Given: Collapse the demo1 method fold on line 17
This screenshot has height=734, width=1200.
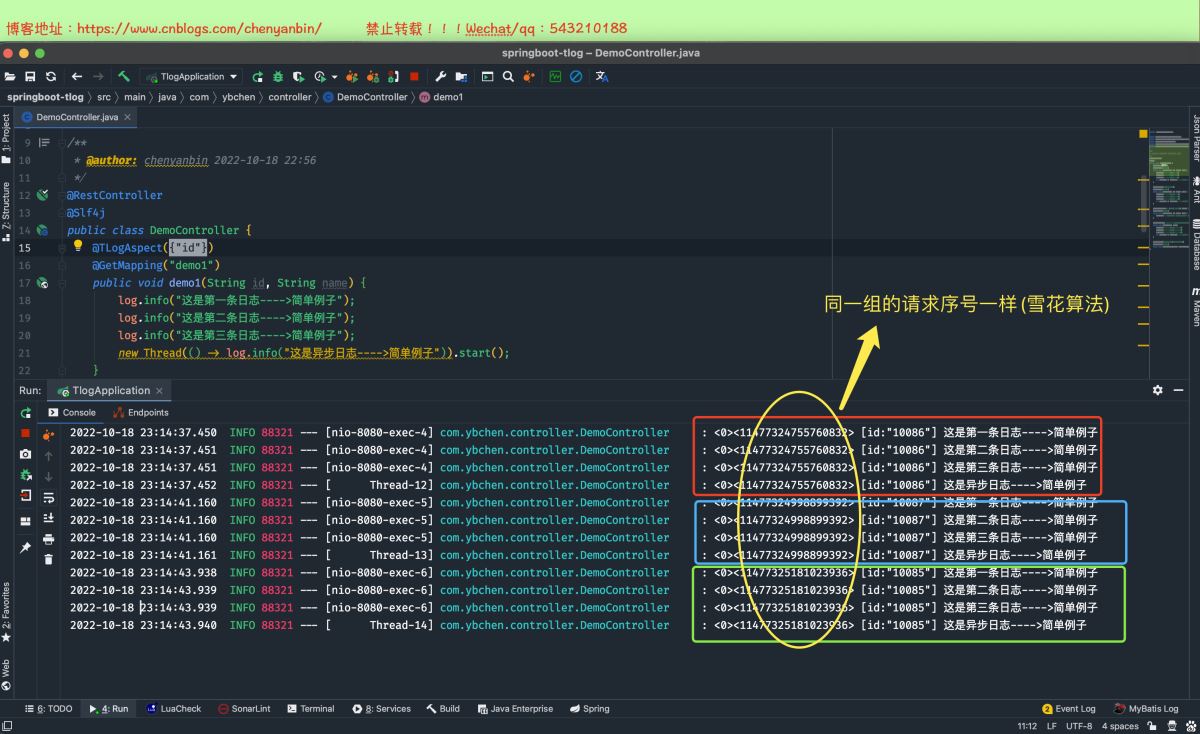Looking at the screenshot, I should pos(60,283).
